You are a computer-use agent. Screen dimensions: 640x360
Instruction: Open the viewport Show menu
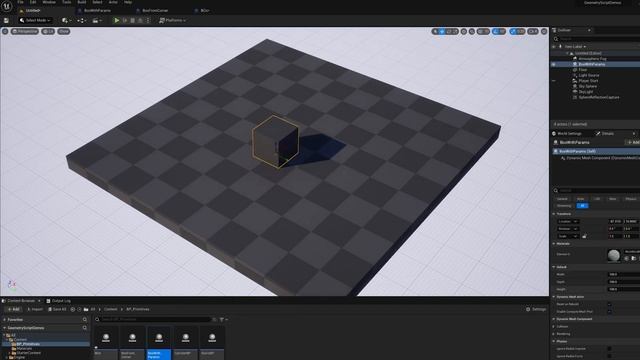coord(64,31)
